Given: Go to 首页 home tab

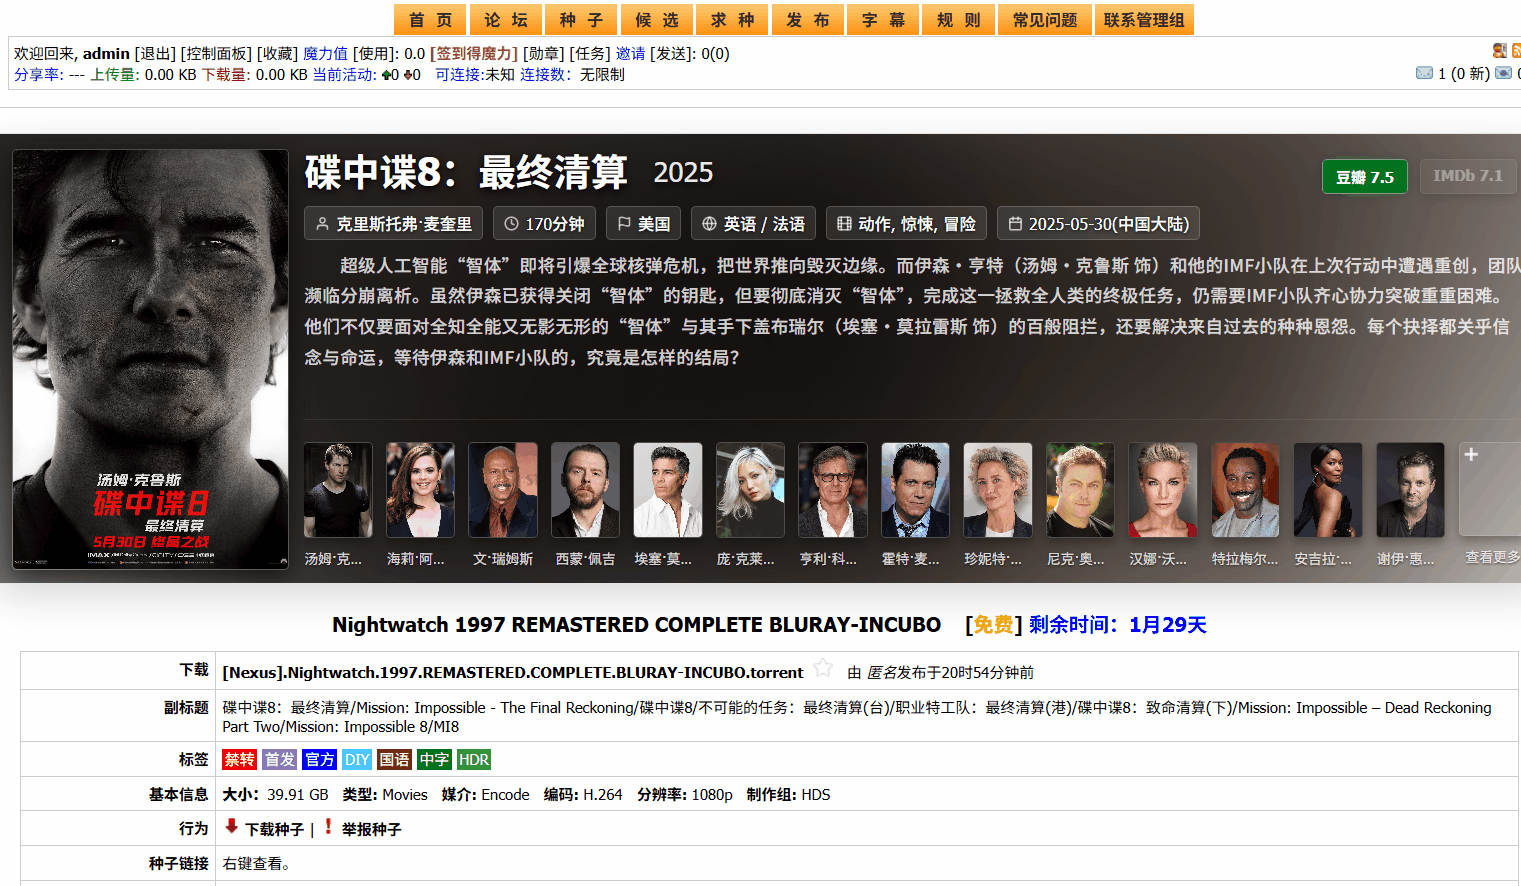Looking at the screenshot, I should [x=431, y=20].
